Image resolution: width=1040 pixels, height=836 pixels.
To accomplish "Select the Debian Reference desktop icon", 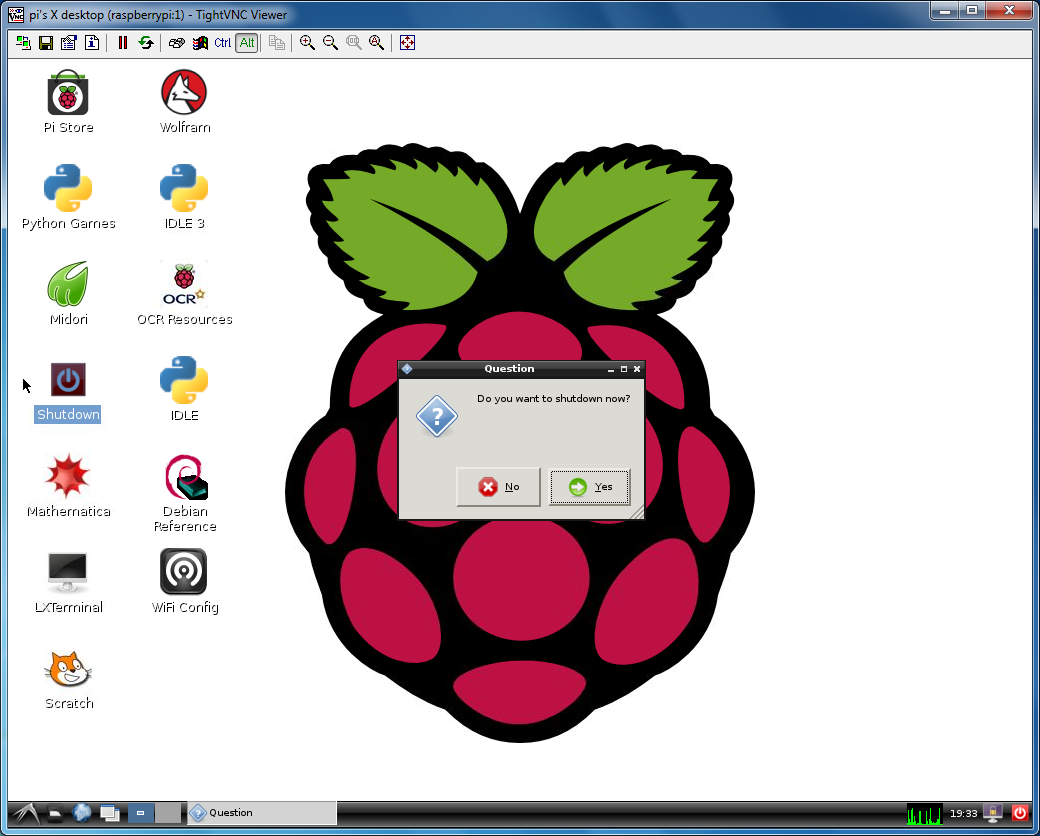I will coord(185,493).
